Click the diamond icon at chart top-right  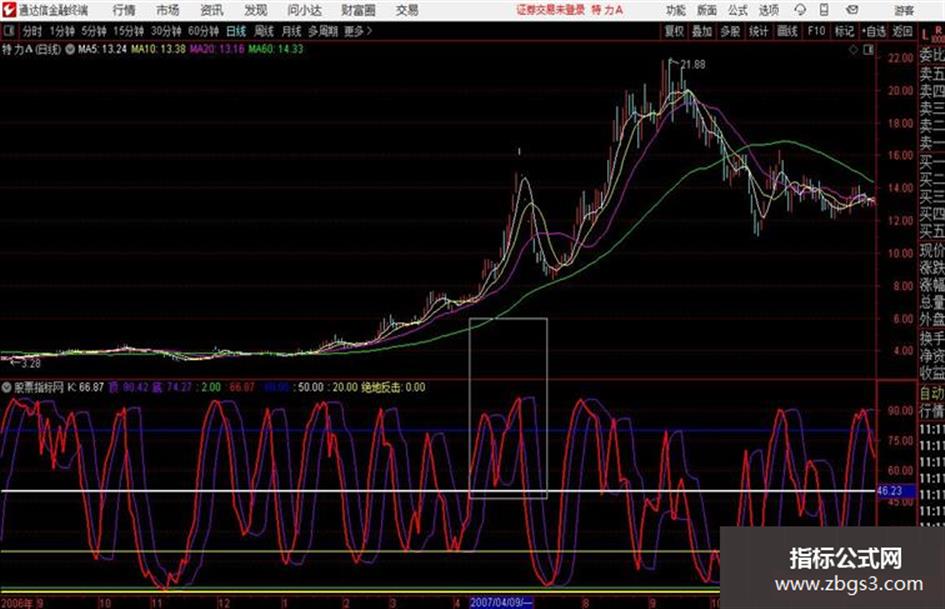(x=853, y=50)
